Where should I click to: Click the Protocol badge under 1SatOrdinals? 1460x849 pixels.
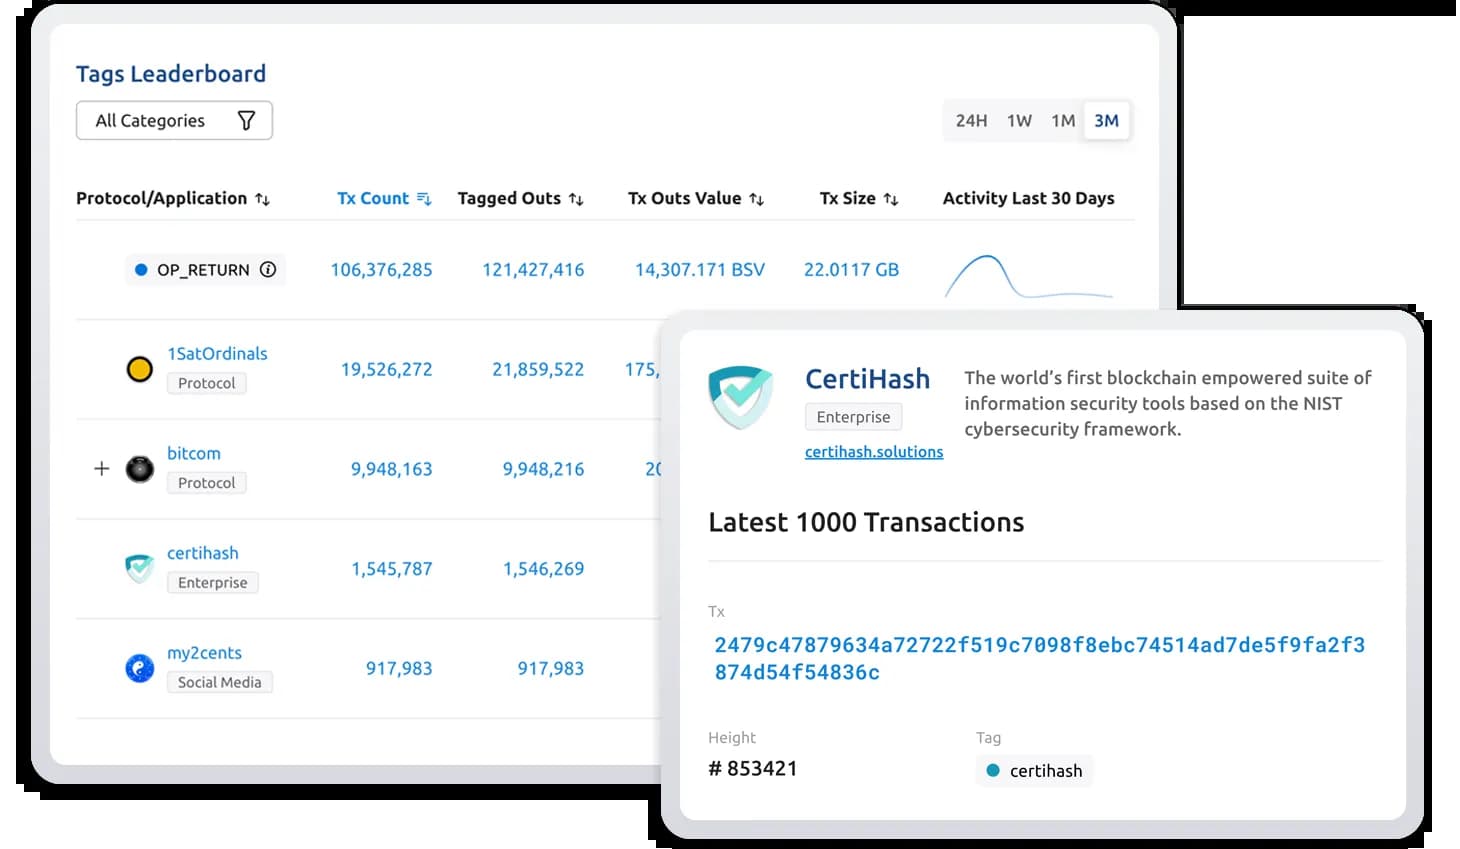coord(206,383)
